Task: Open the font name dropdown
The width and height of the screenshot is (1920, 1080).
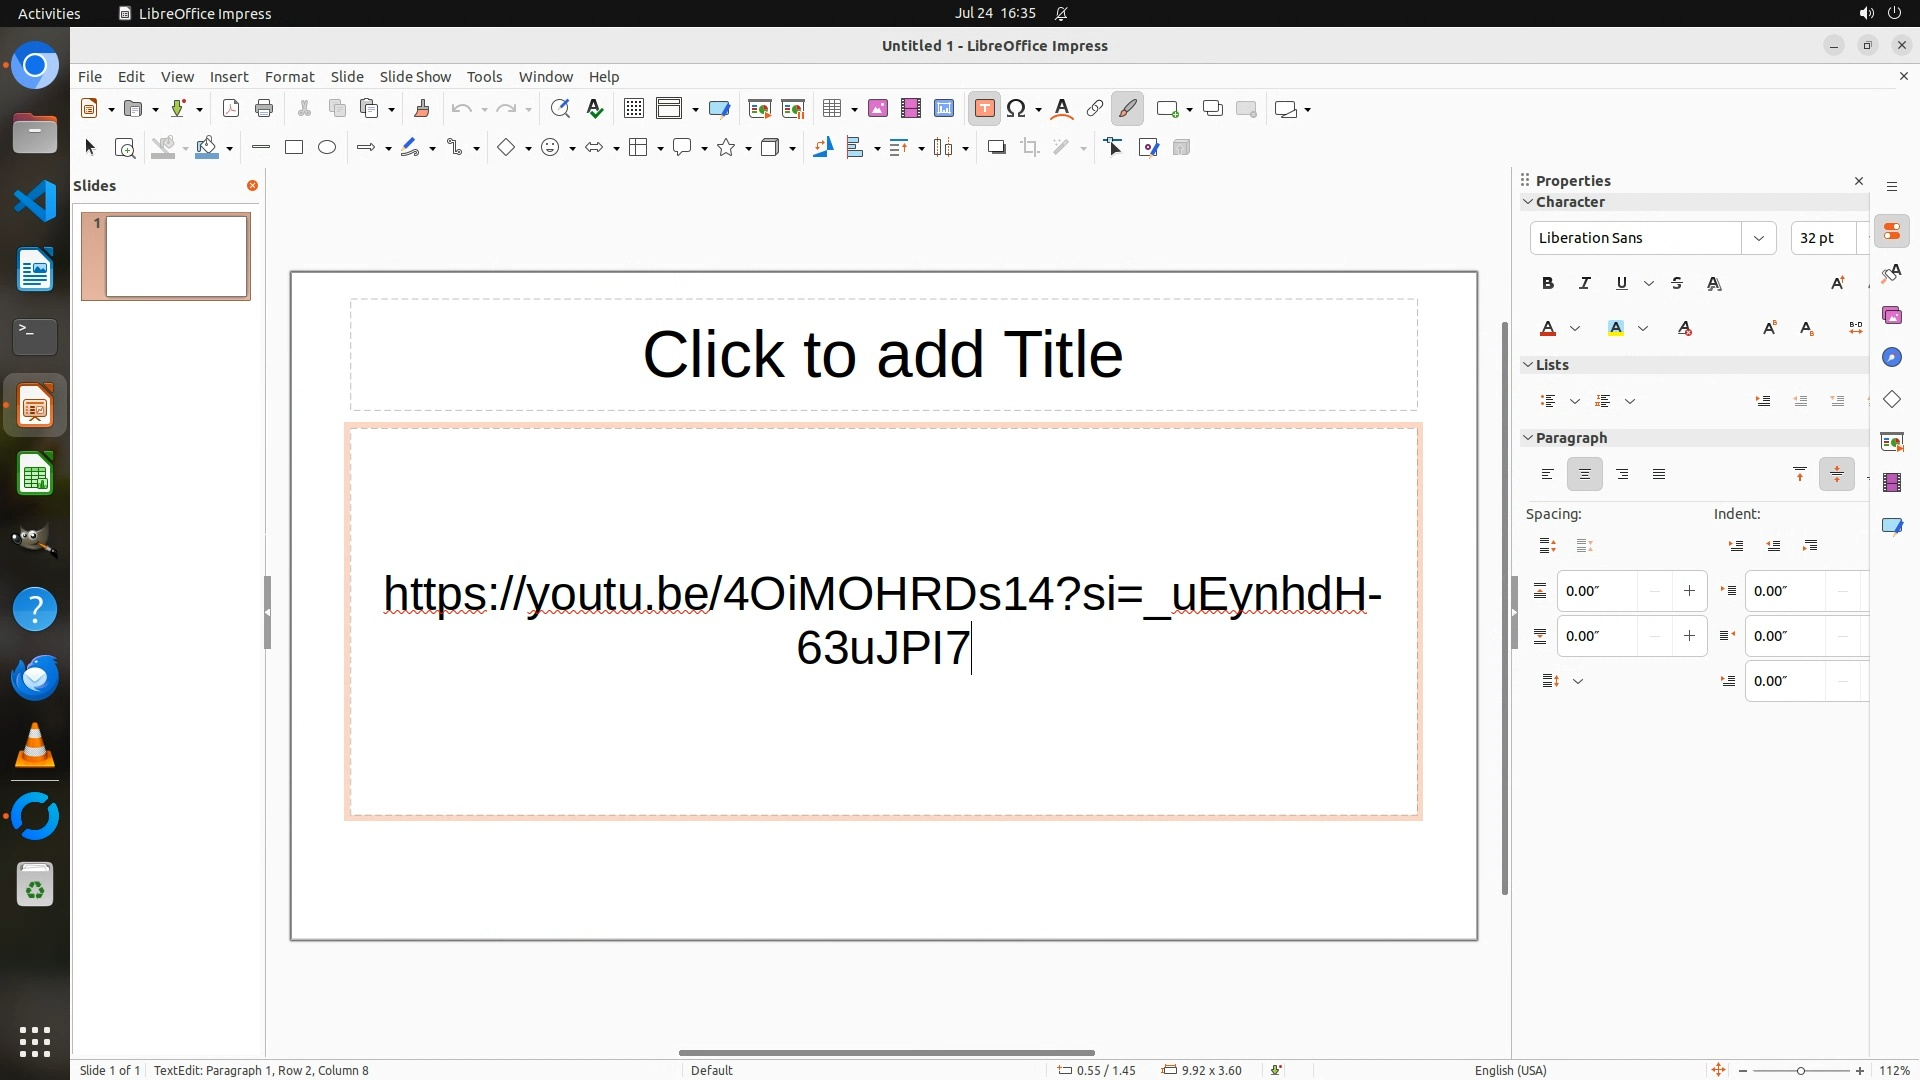Action: coord(1758,238)
